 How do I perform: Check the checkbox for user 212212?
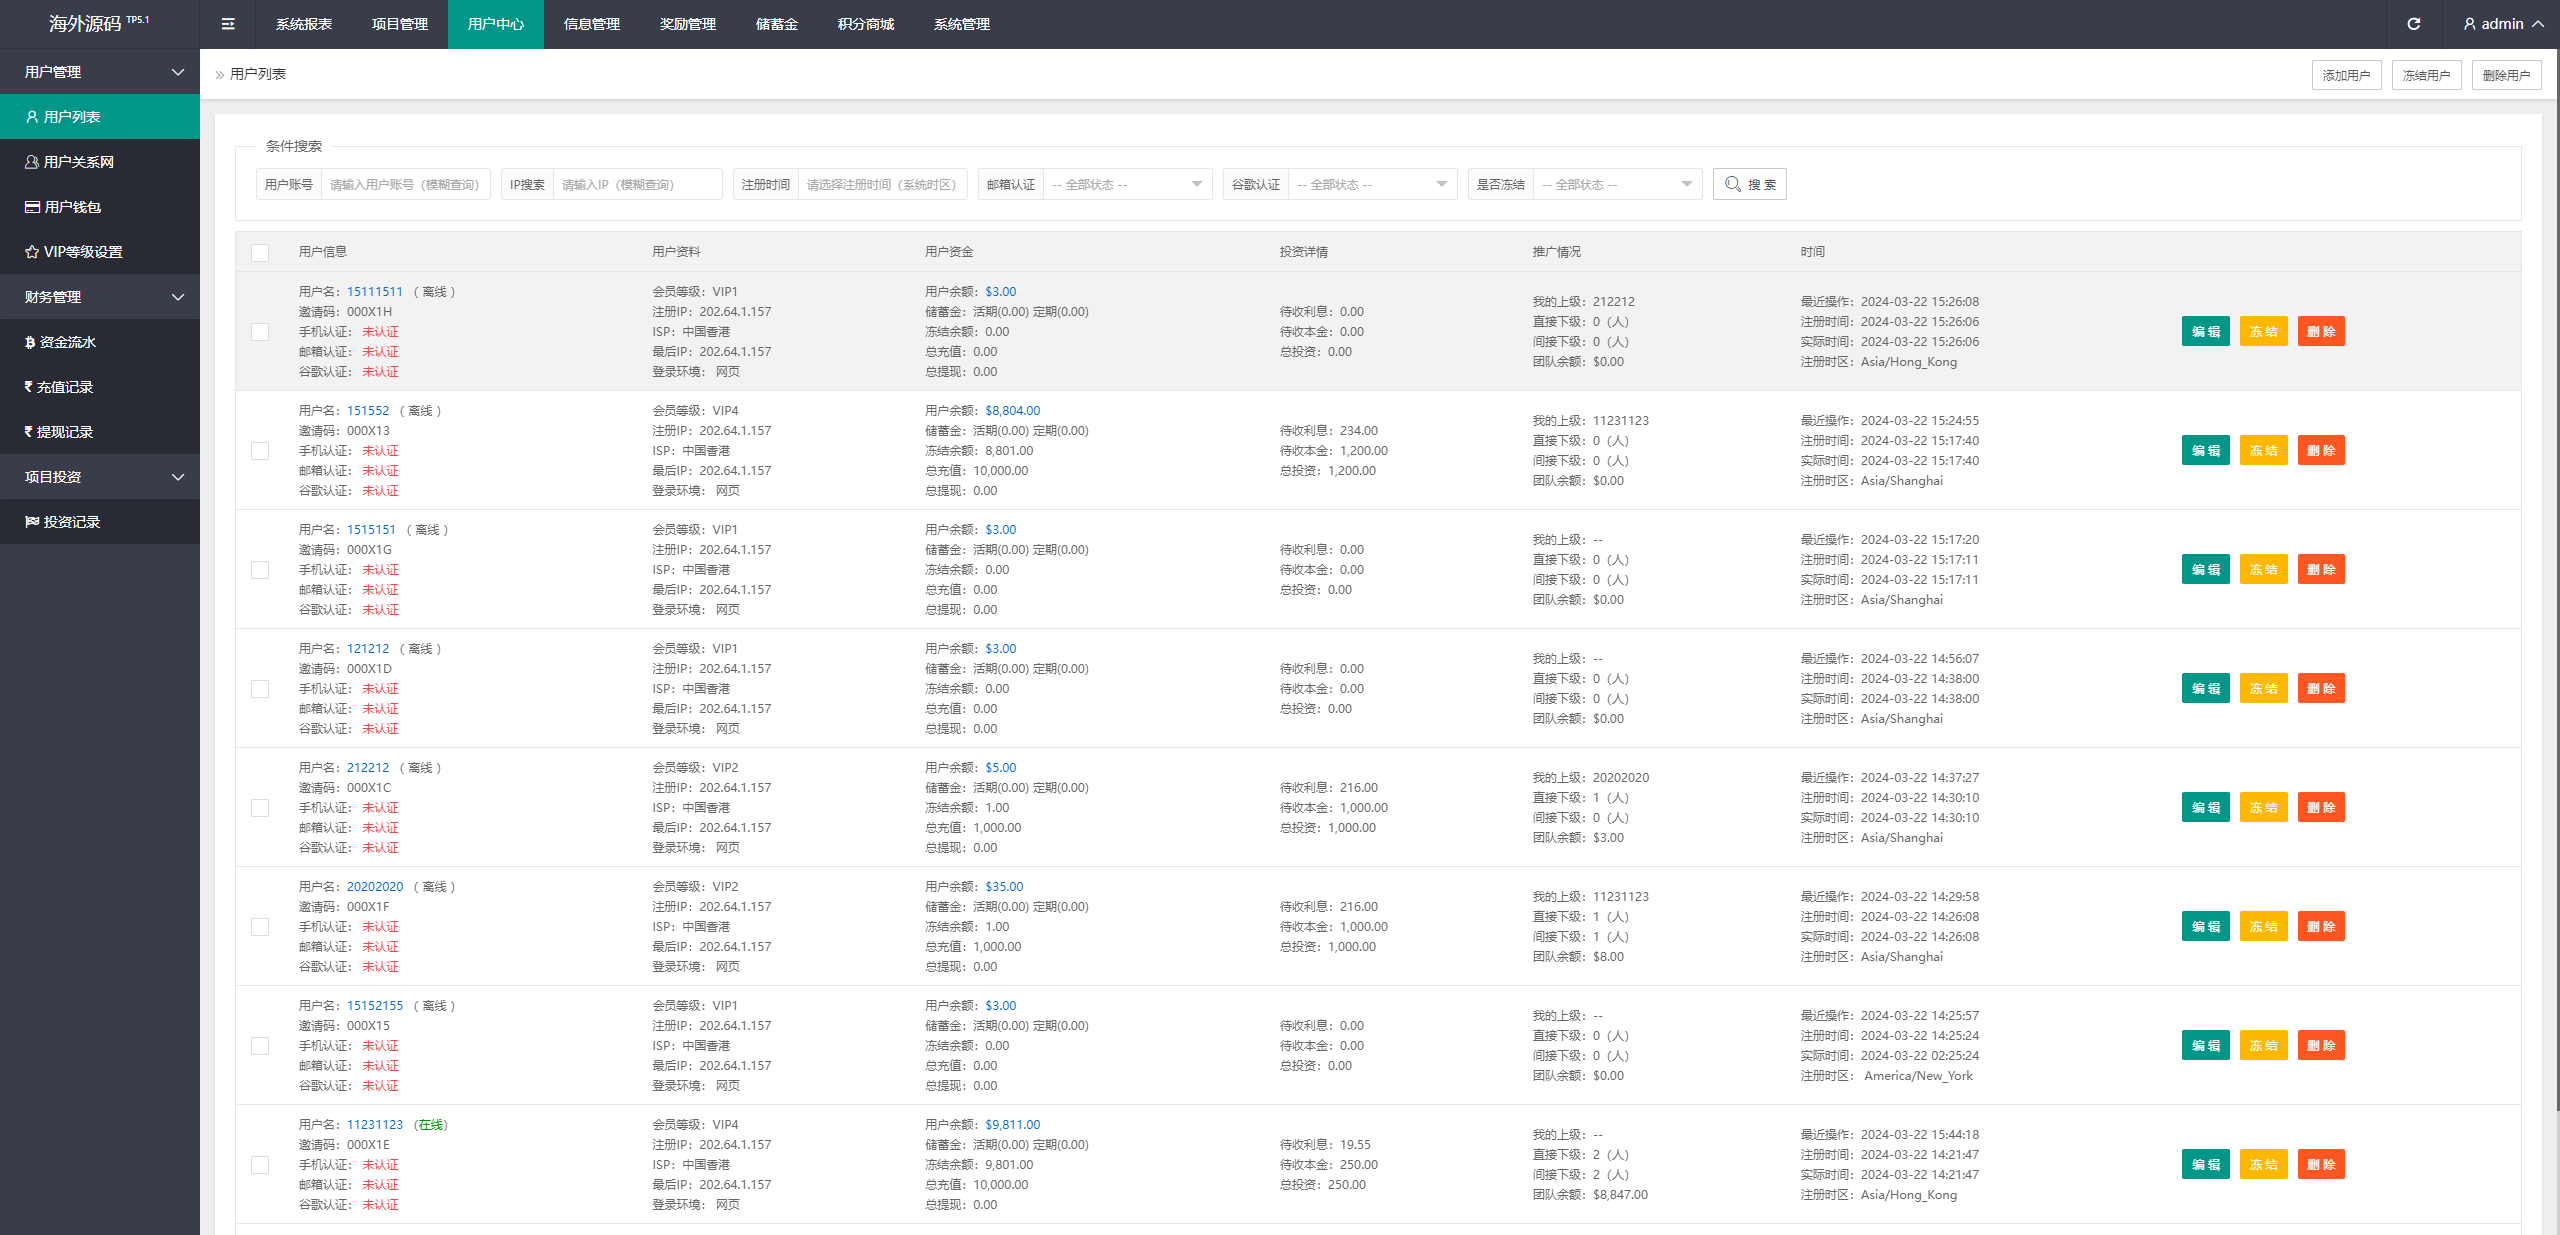point(260,808)
